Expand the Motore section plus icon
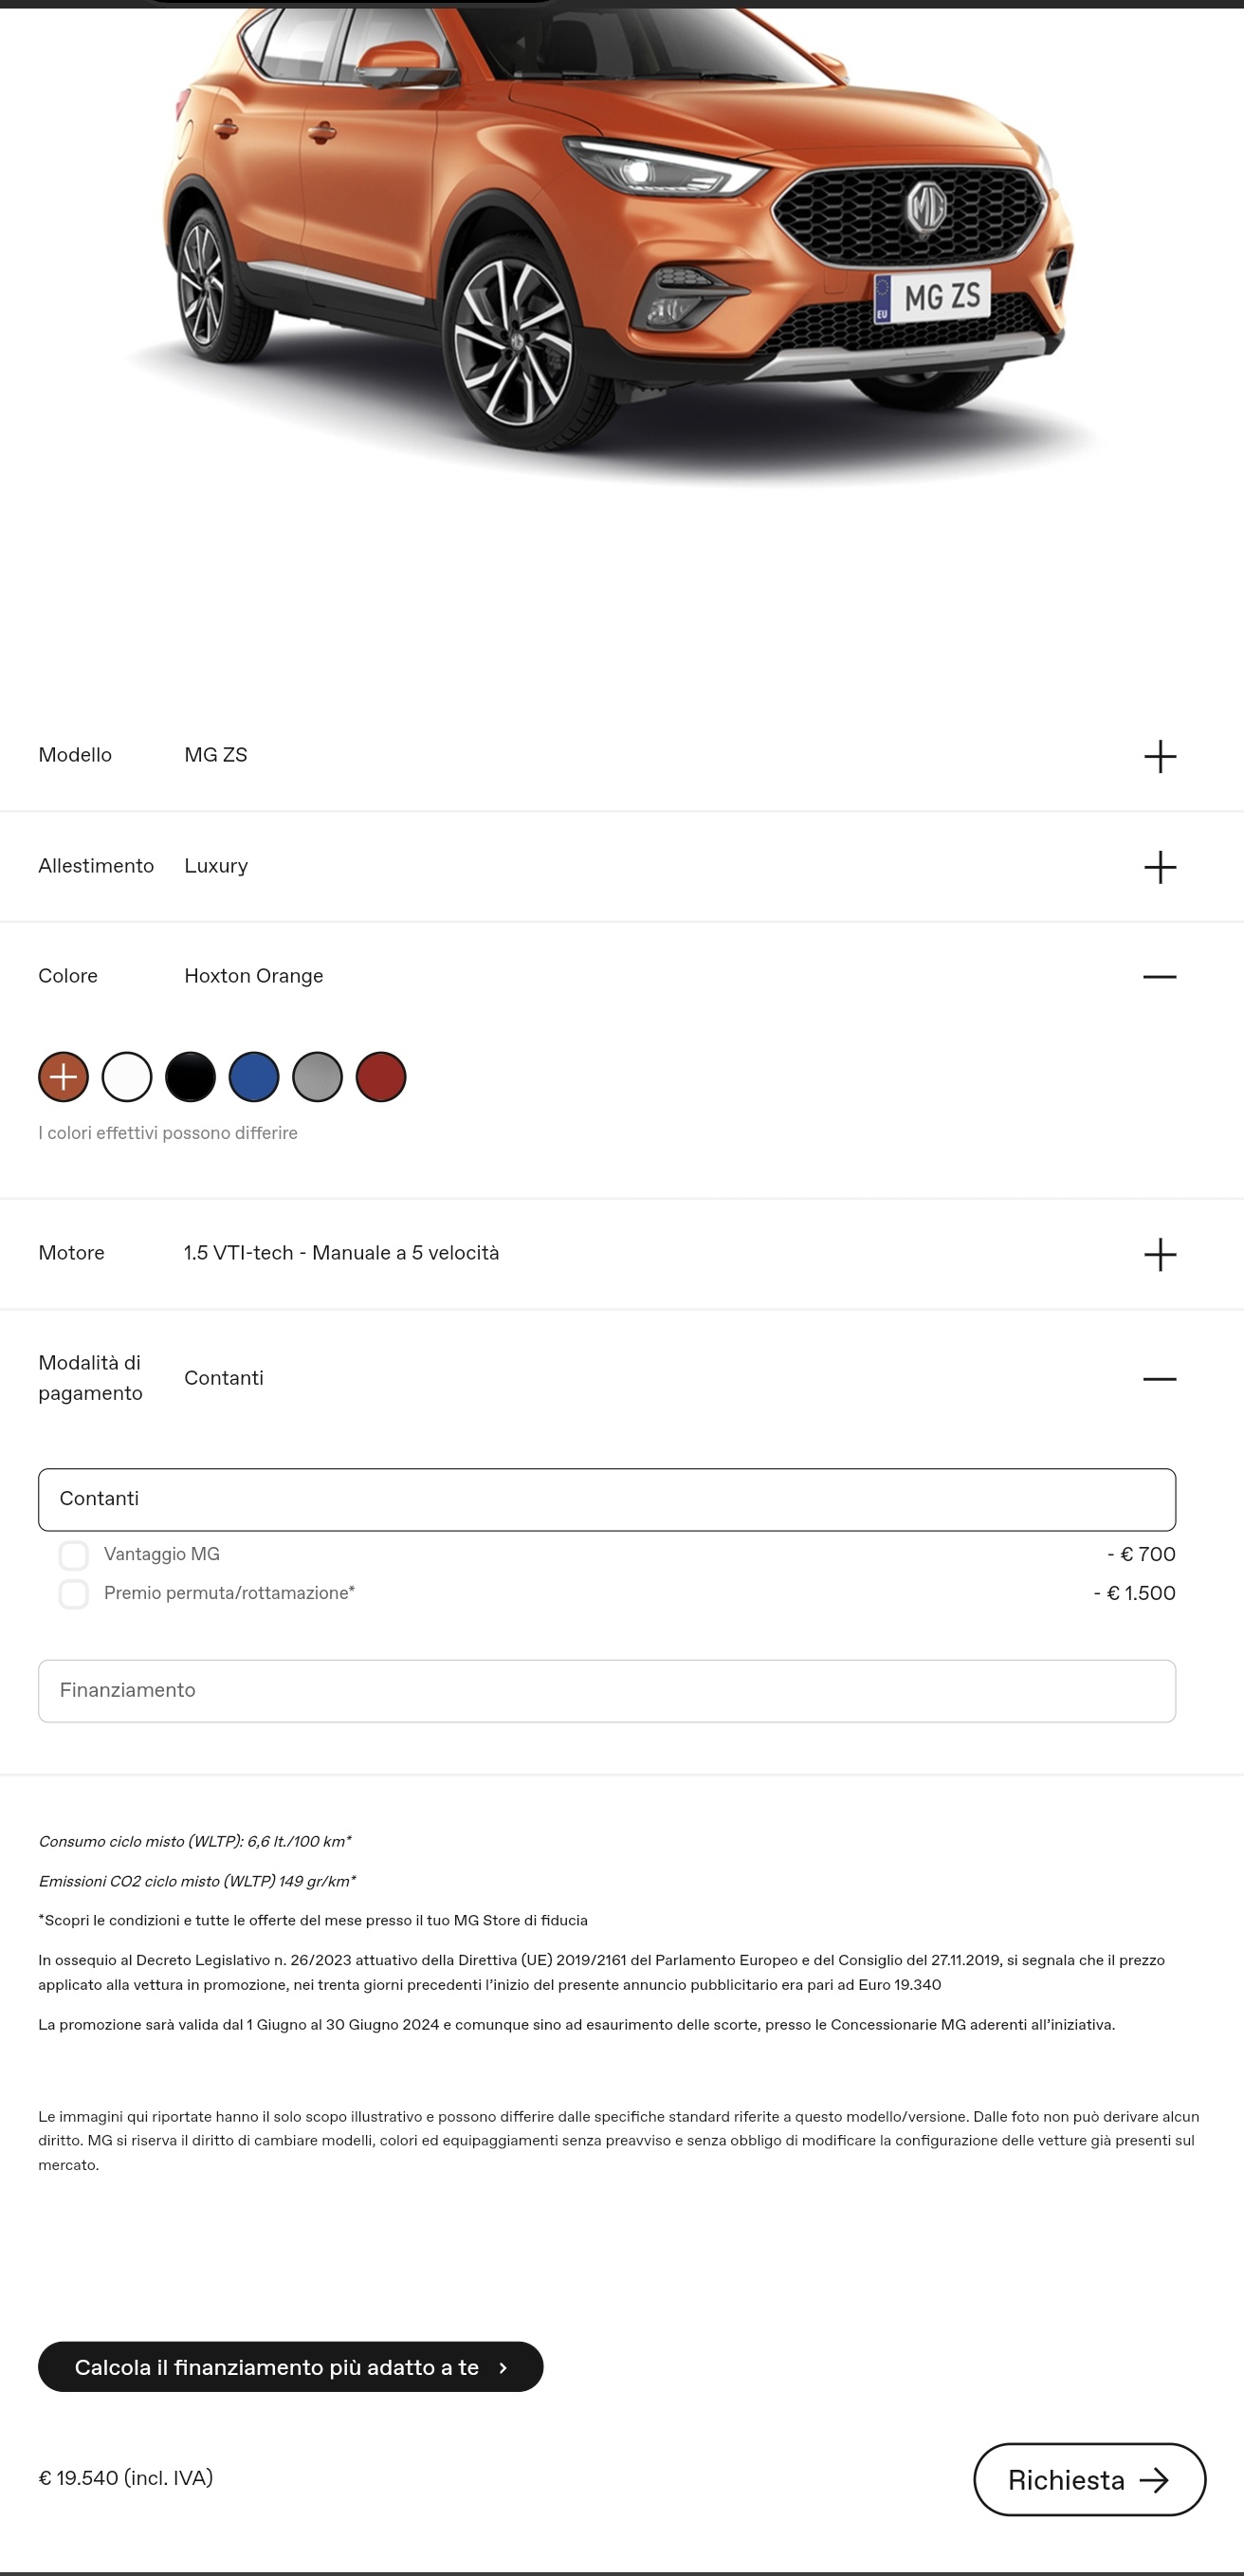The image size is (1244, 2576). tap(1159, 1254)
